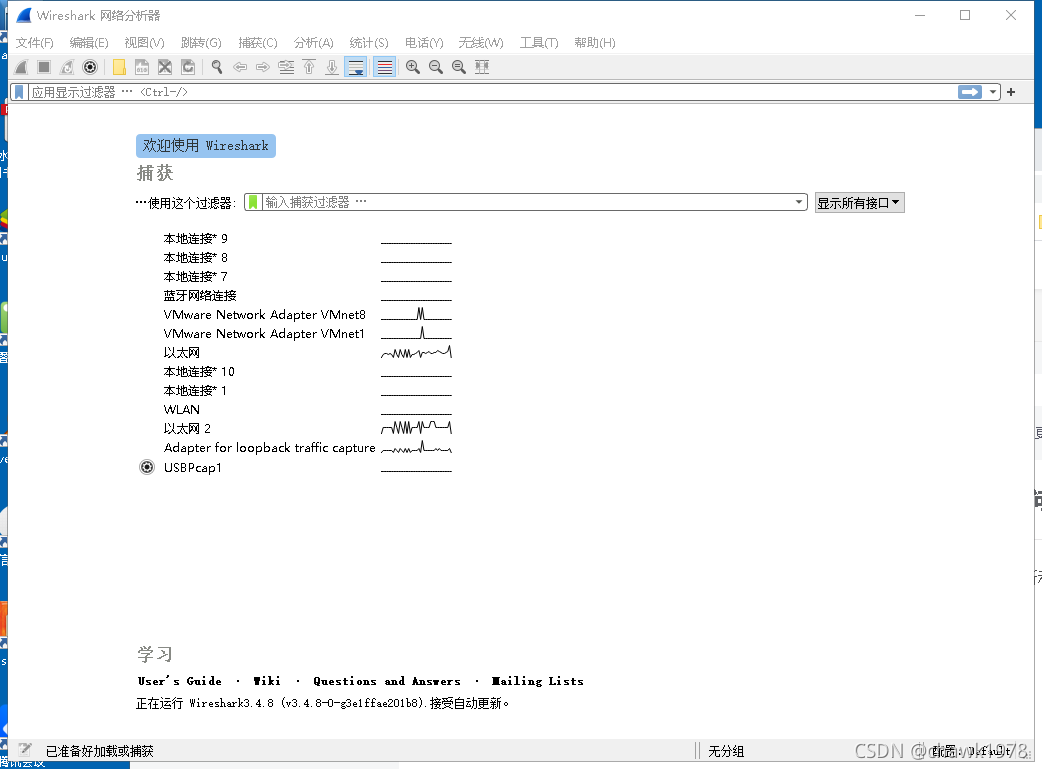Click display filter bookmark icon
Screen dimensions: 1042x769
tap(19, 92)
